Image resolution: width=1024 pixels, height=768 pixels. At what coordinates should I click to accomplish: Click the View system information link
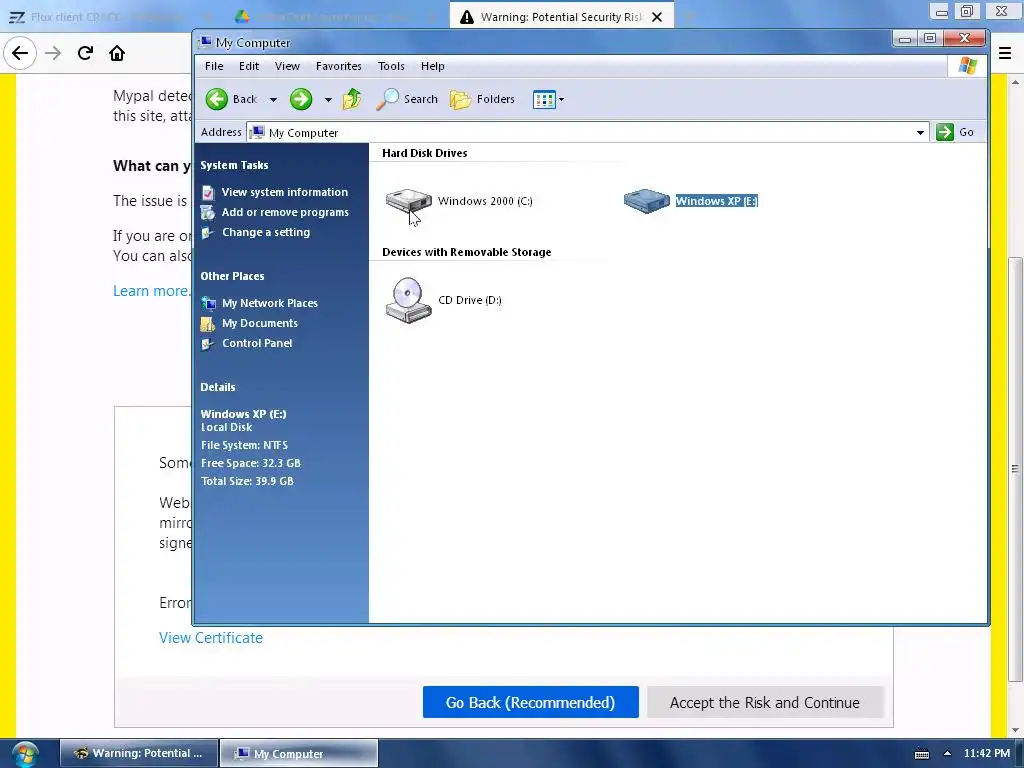(x=285, y=192)
